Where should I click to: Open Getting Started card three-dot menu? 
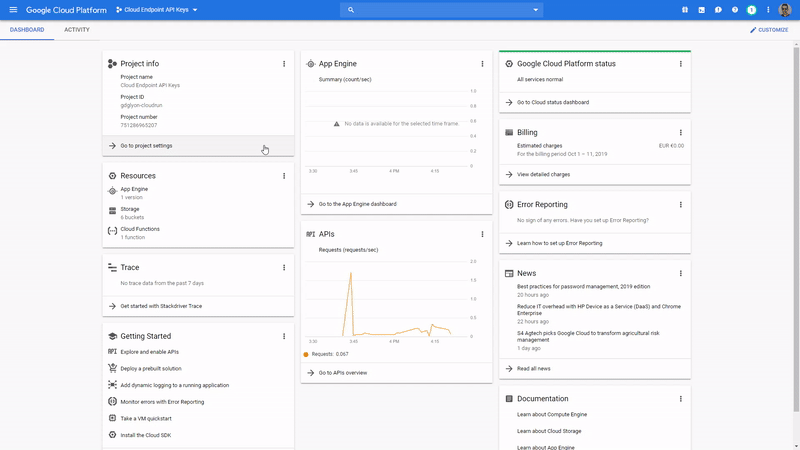point(284,336)
